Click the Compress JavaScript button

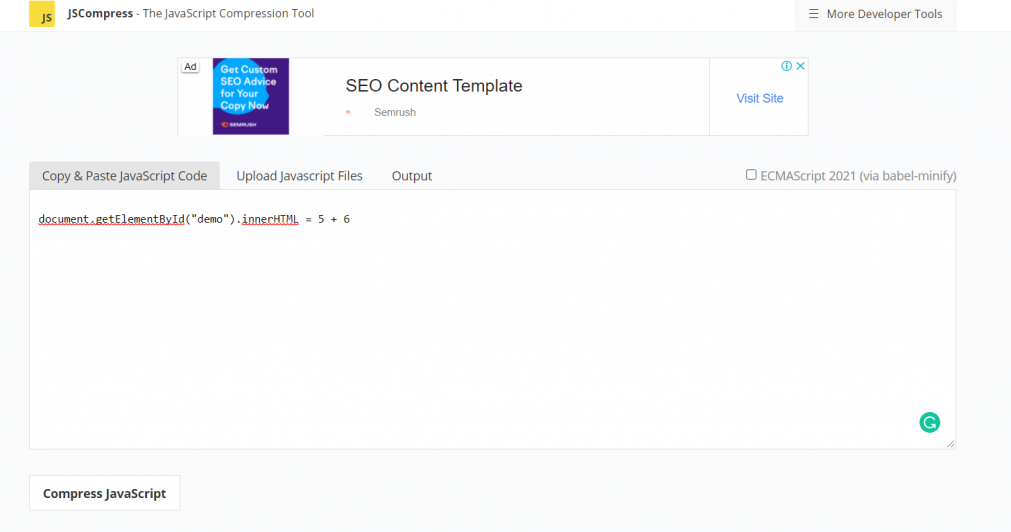click(104, 493)
